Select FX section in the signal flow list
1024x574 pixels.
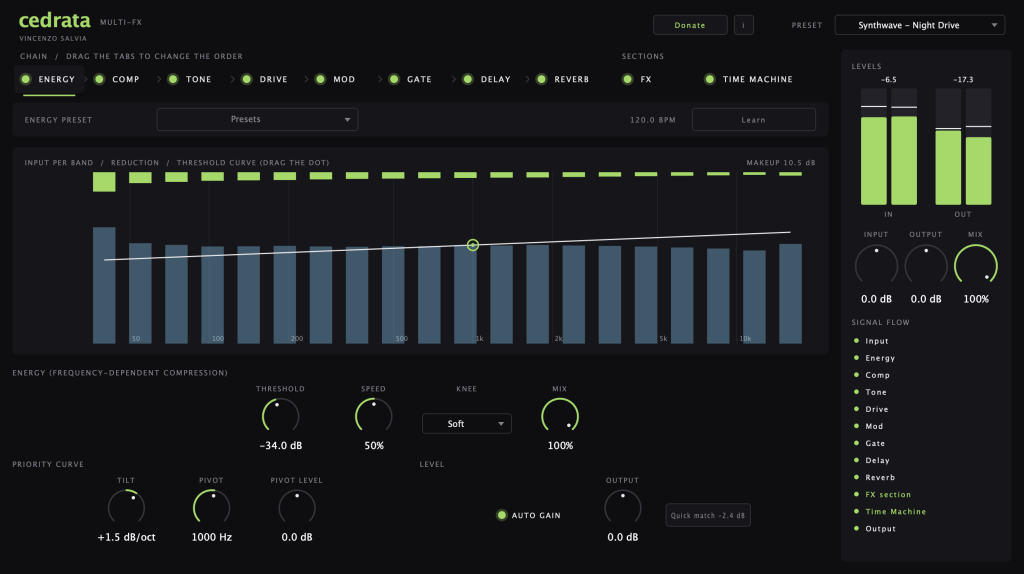[888, 494]
